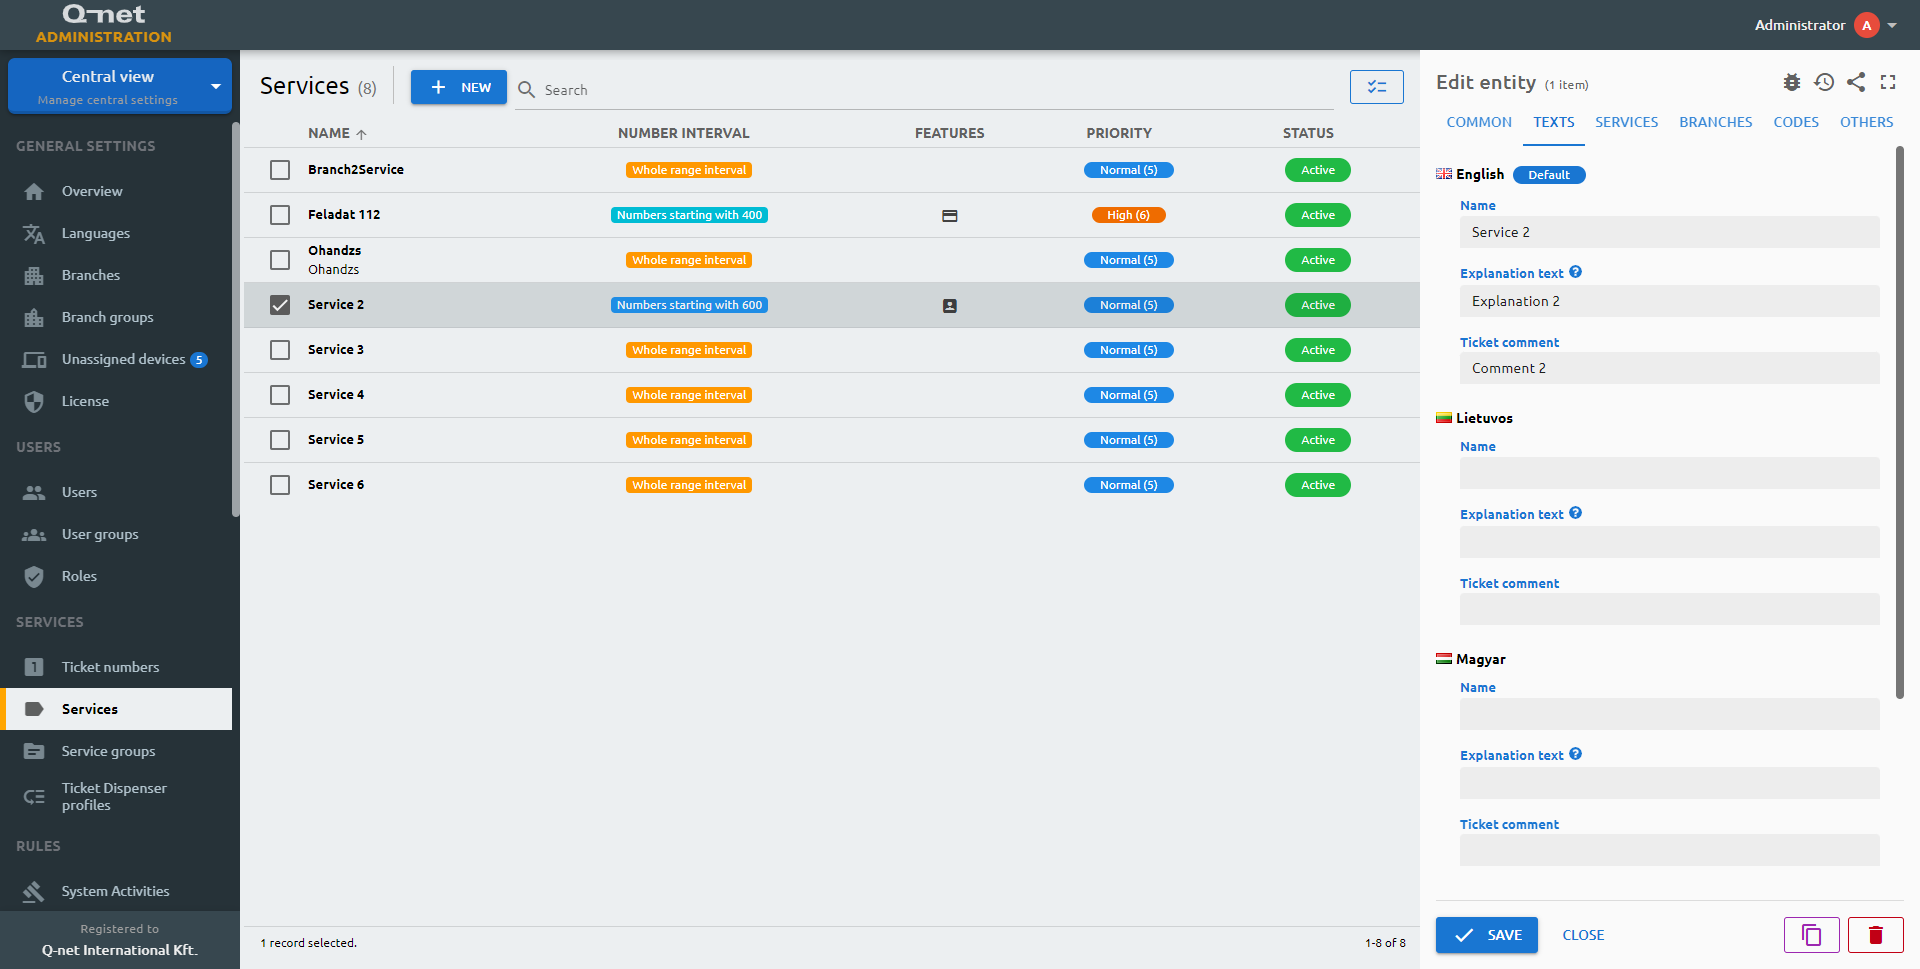Open Unassigned devices in the sidebar
This screenshot has width=1920, height=969.
click(x=116, y=359)
